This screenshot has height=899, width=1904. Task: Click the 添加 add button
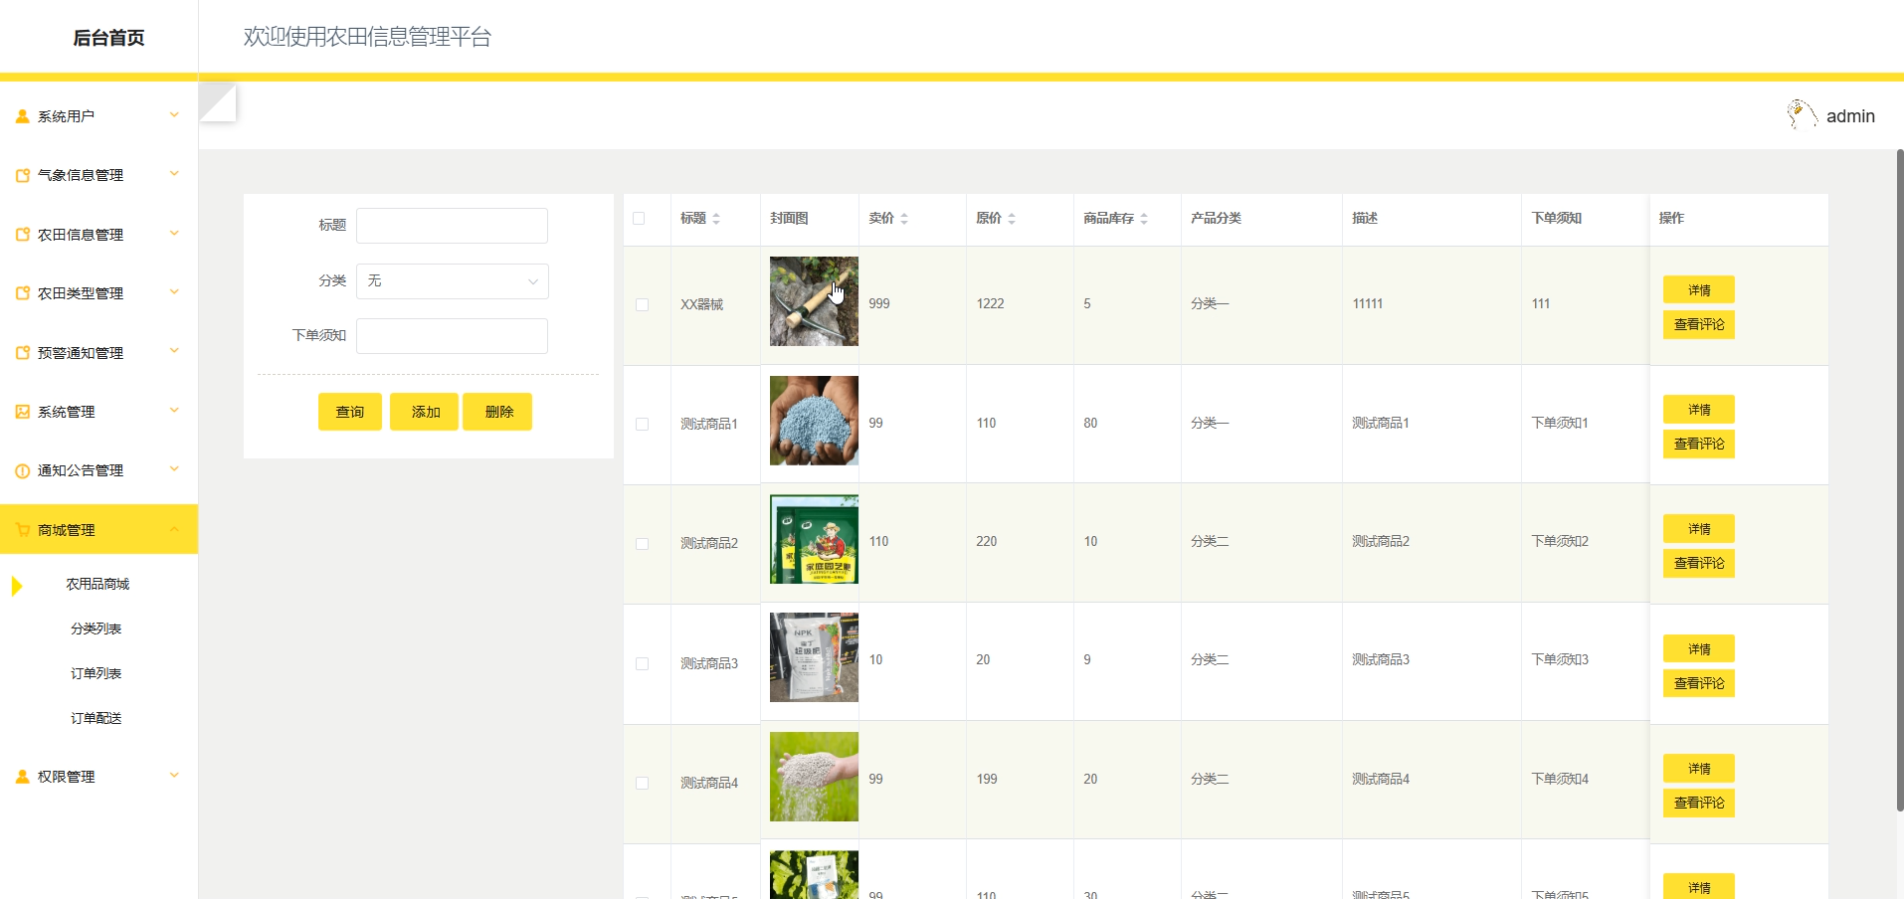[425, 412]
